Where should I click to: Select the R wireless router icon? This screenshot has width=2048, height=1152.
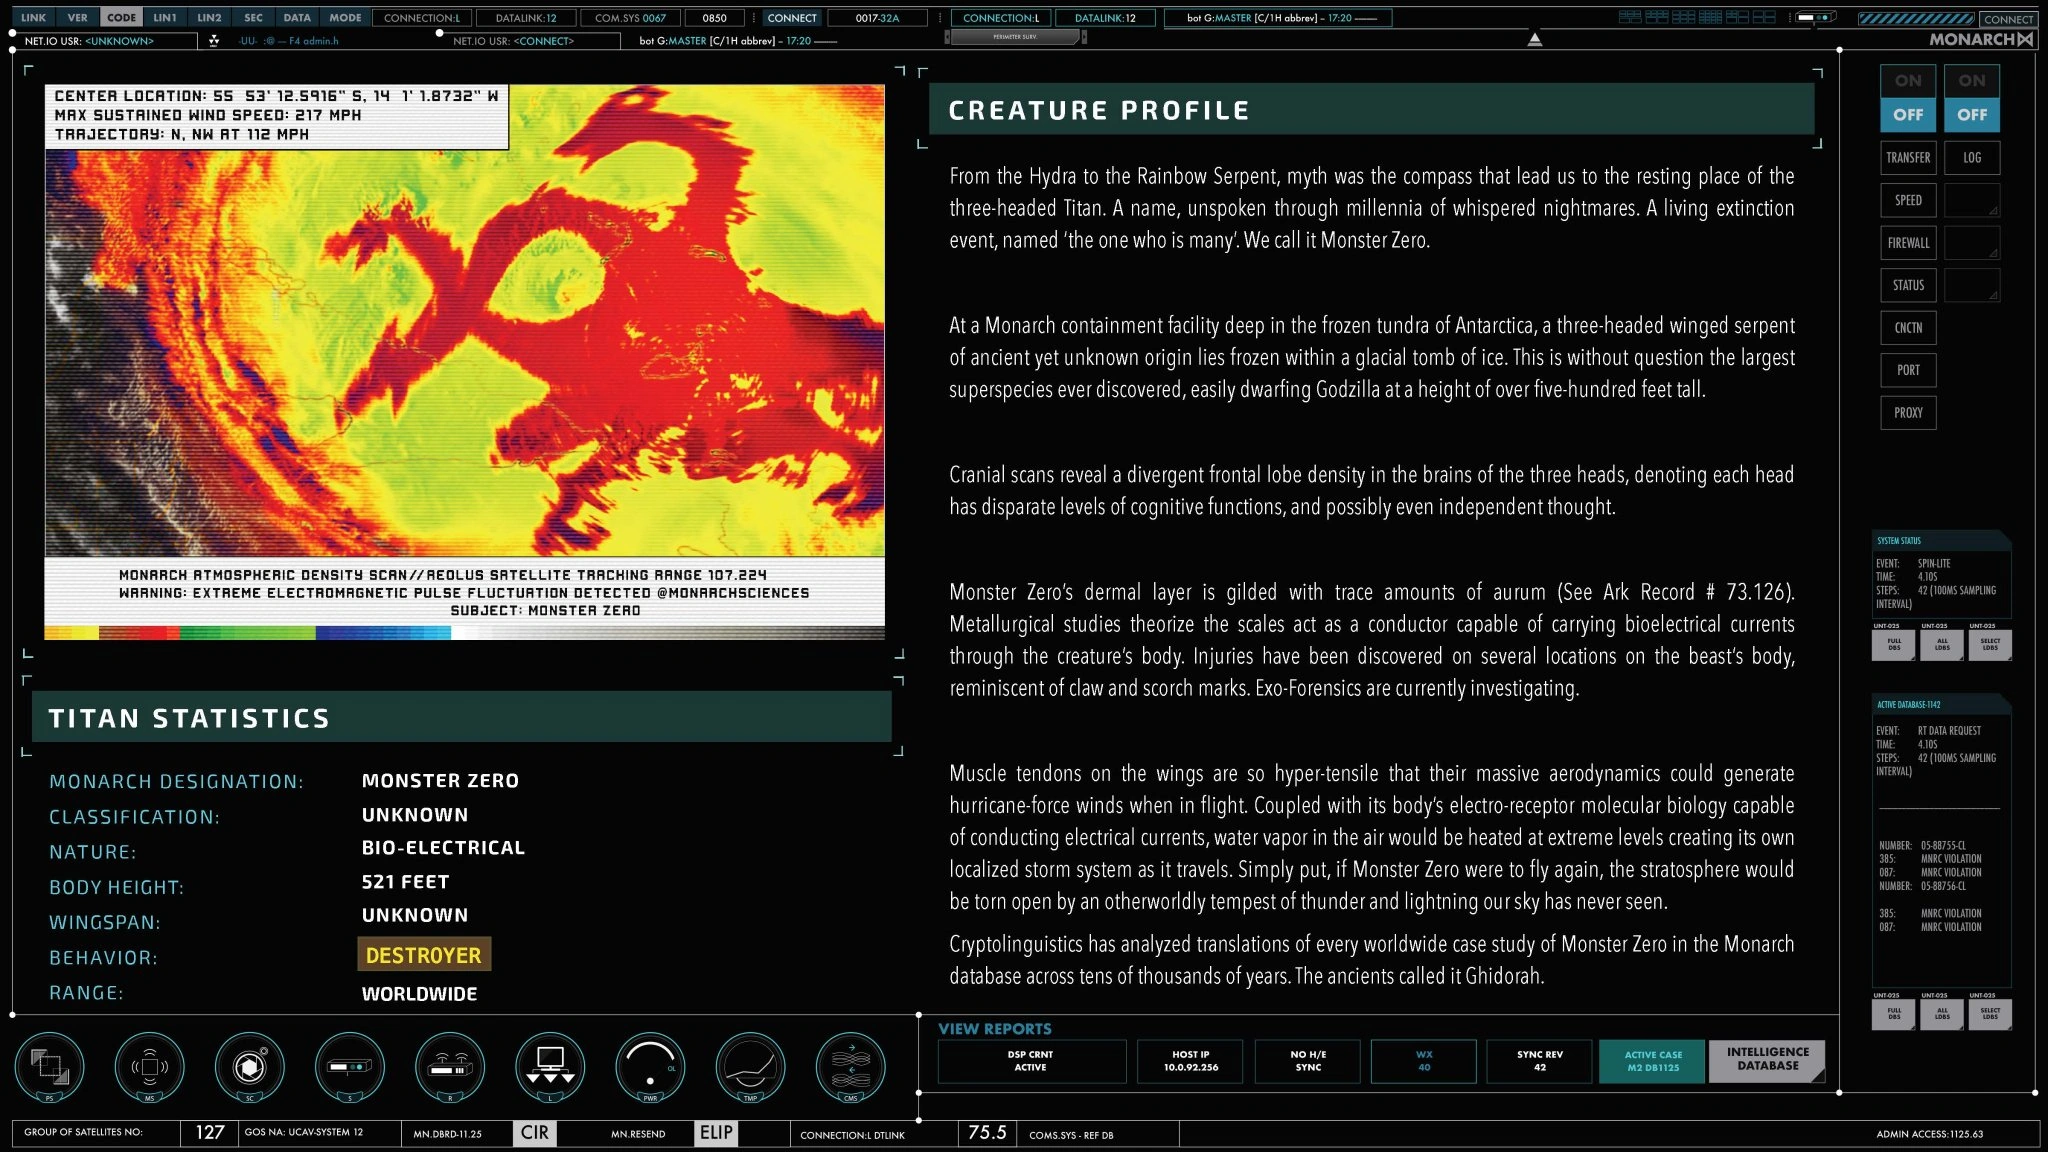[452, 1067]
